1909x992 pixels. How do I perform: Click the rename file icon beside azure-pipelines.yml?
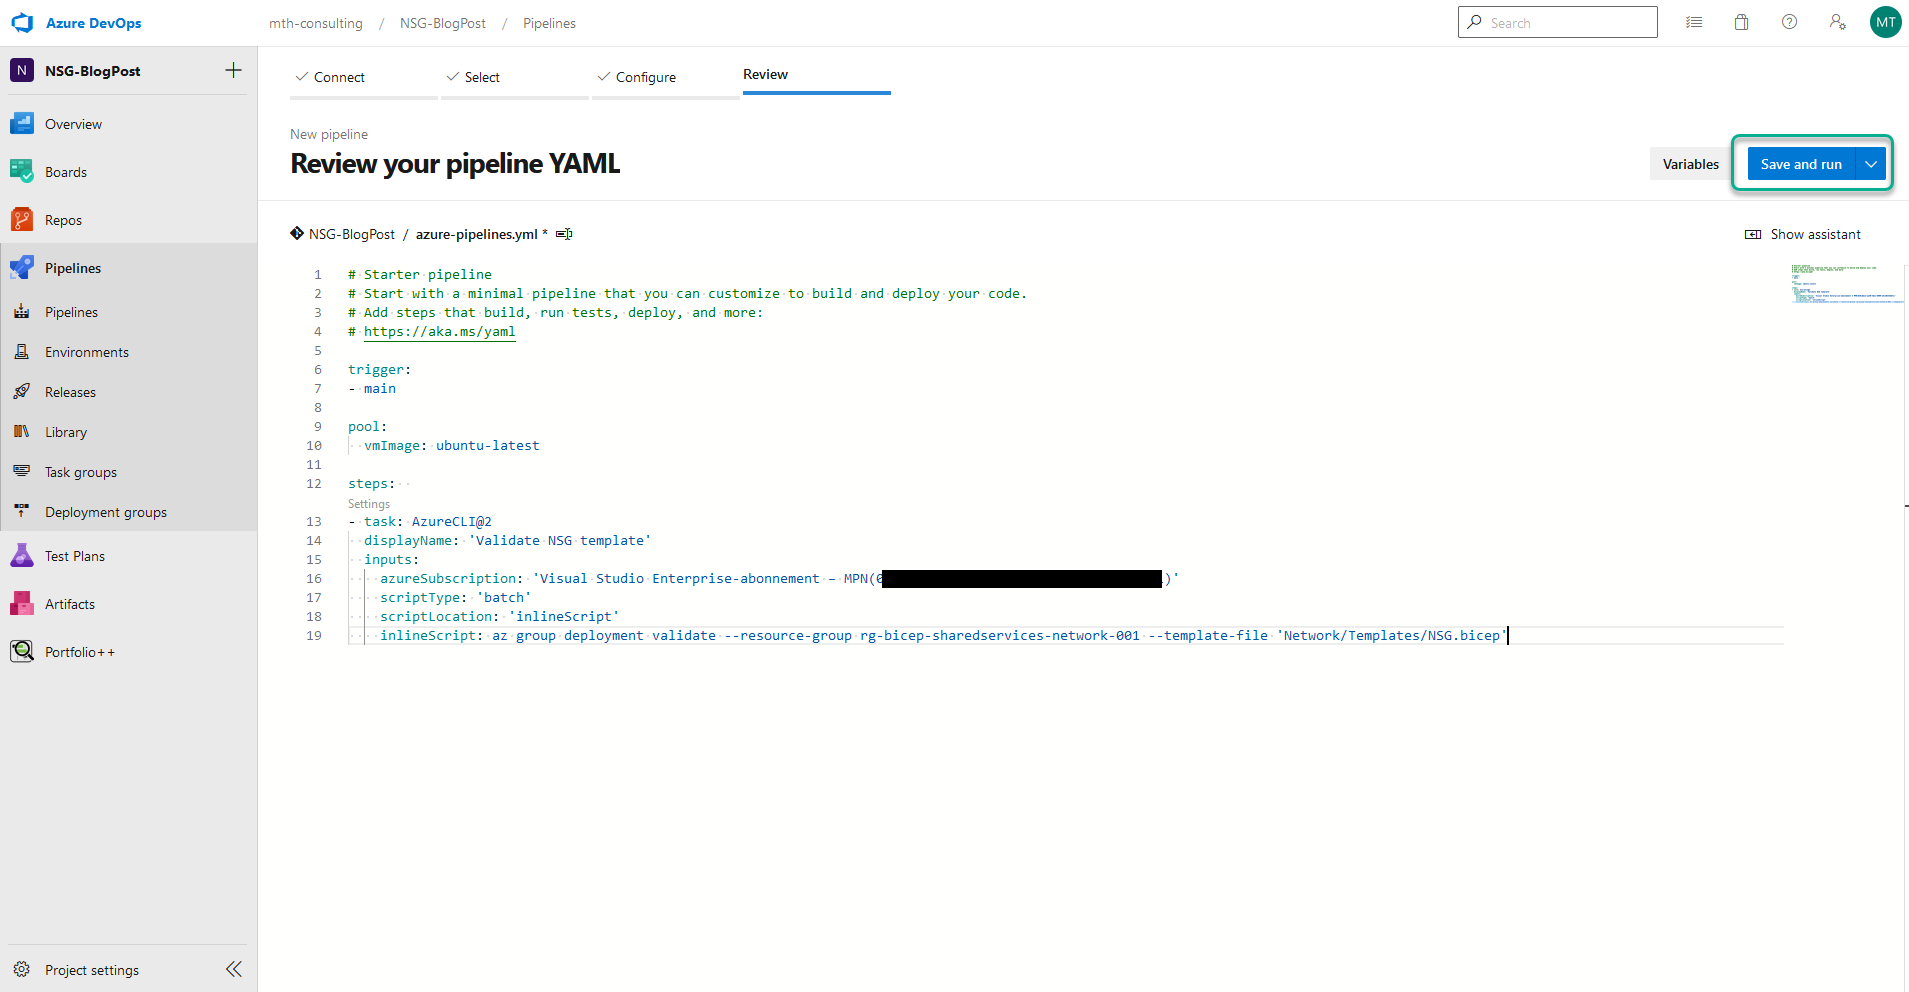pos(564,234)
